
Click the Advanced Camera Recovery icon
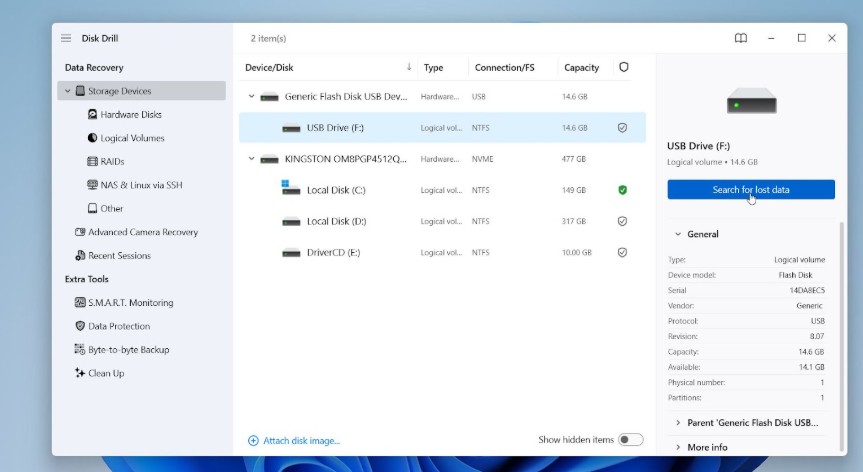80,232
